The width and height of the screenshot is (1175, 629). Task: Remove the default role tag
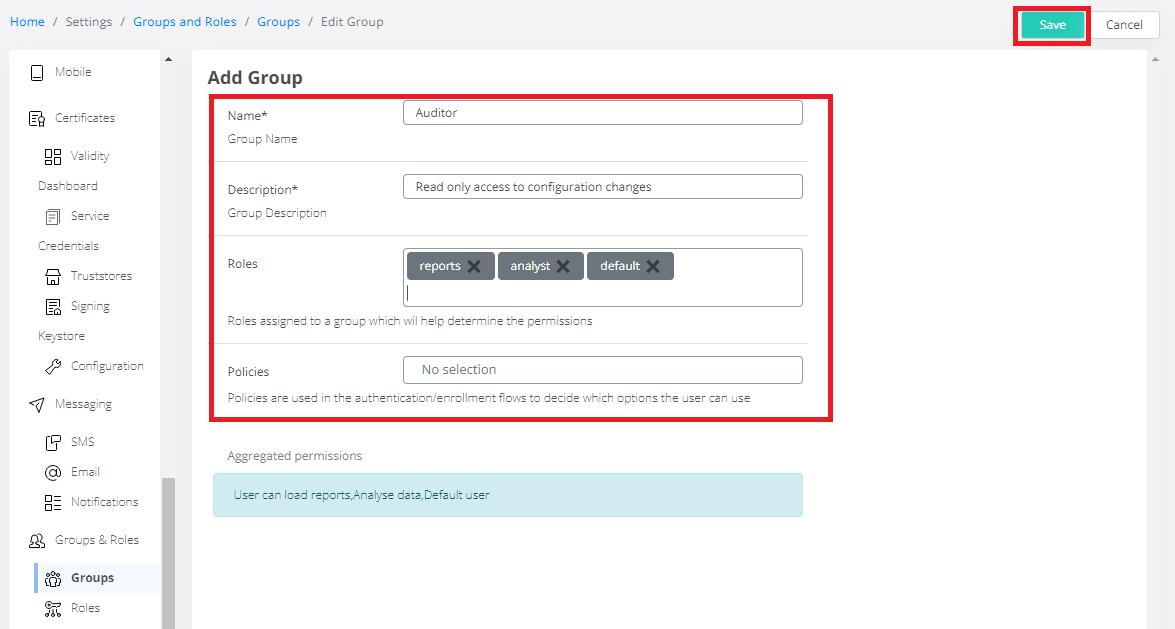[x=653, y=267]
